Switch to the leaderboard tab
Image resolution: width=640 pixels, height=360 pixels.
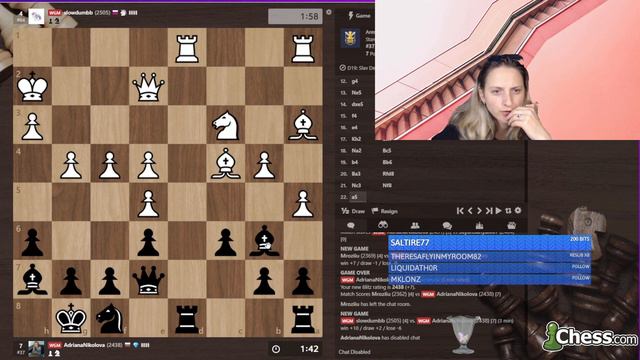479,225
